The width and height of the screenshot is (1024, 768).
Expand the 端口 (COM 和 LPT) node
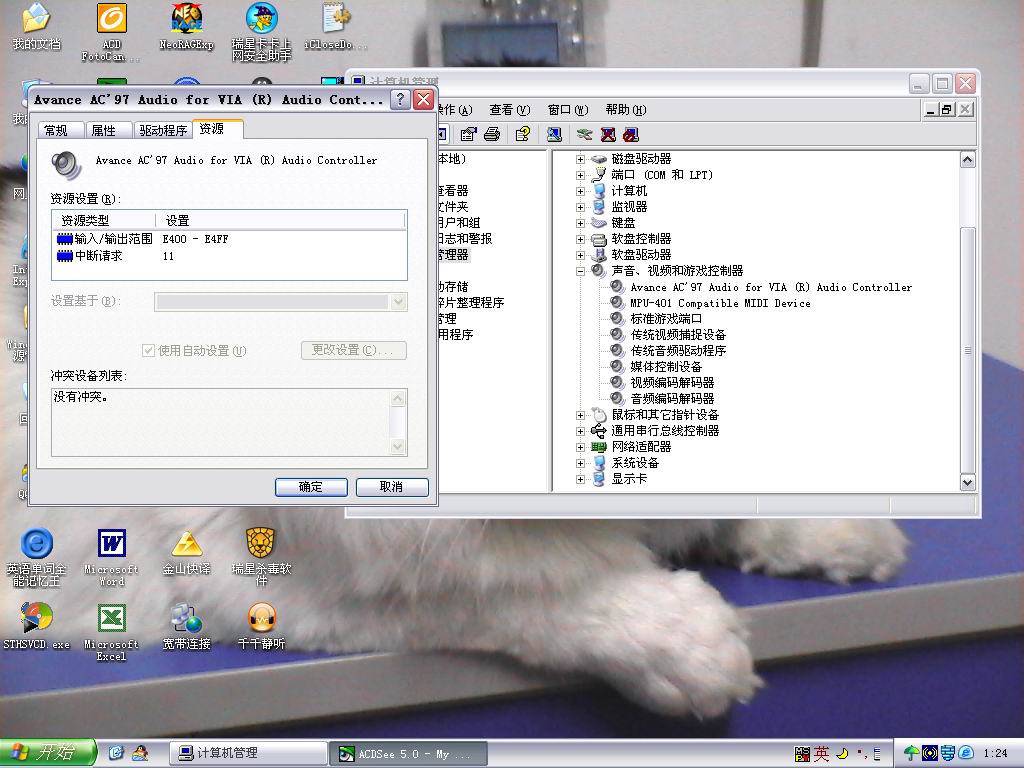(580, 175)
